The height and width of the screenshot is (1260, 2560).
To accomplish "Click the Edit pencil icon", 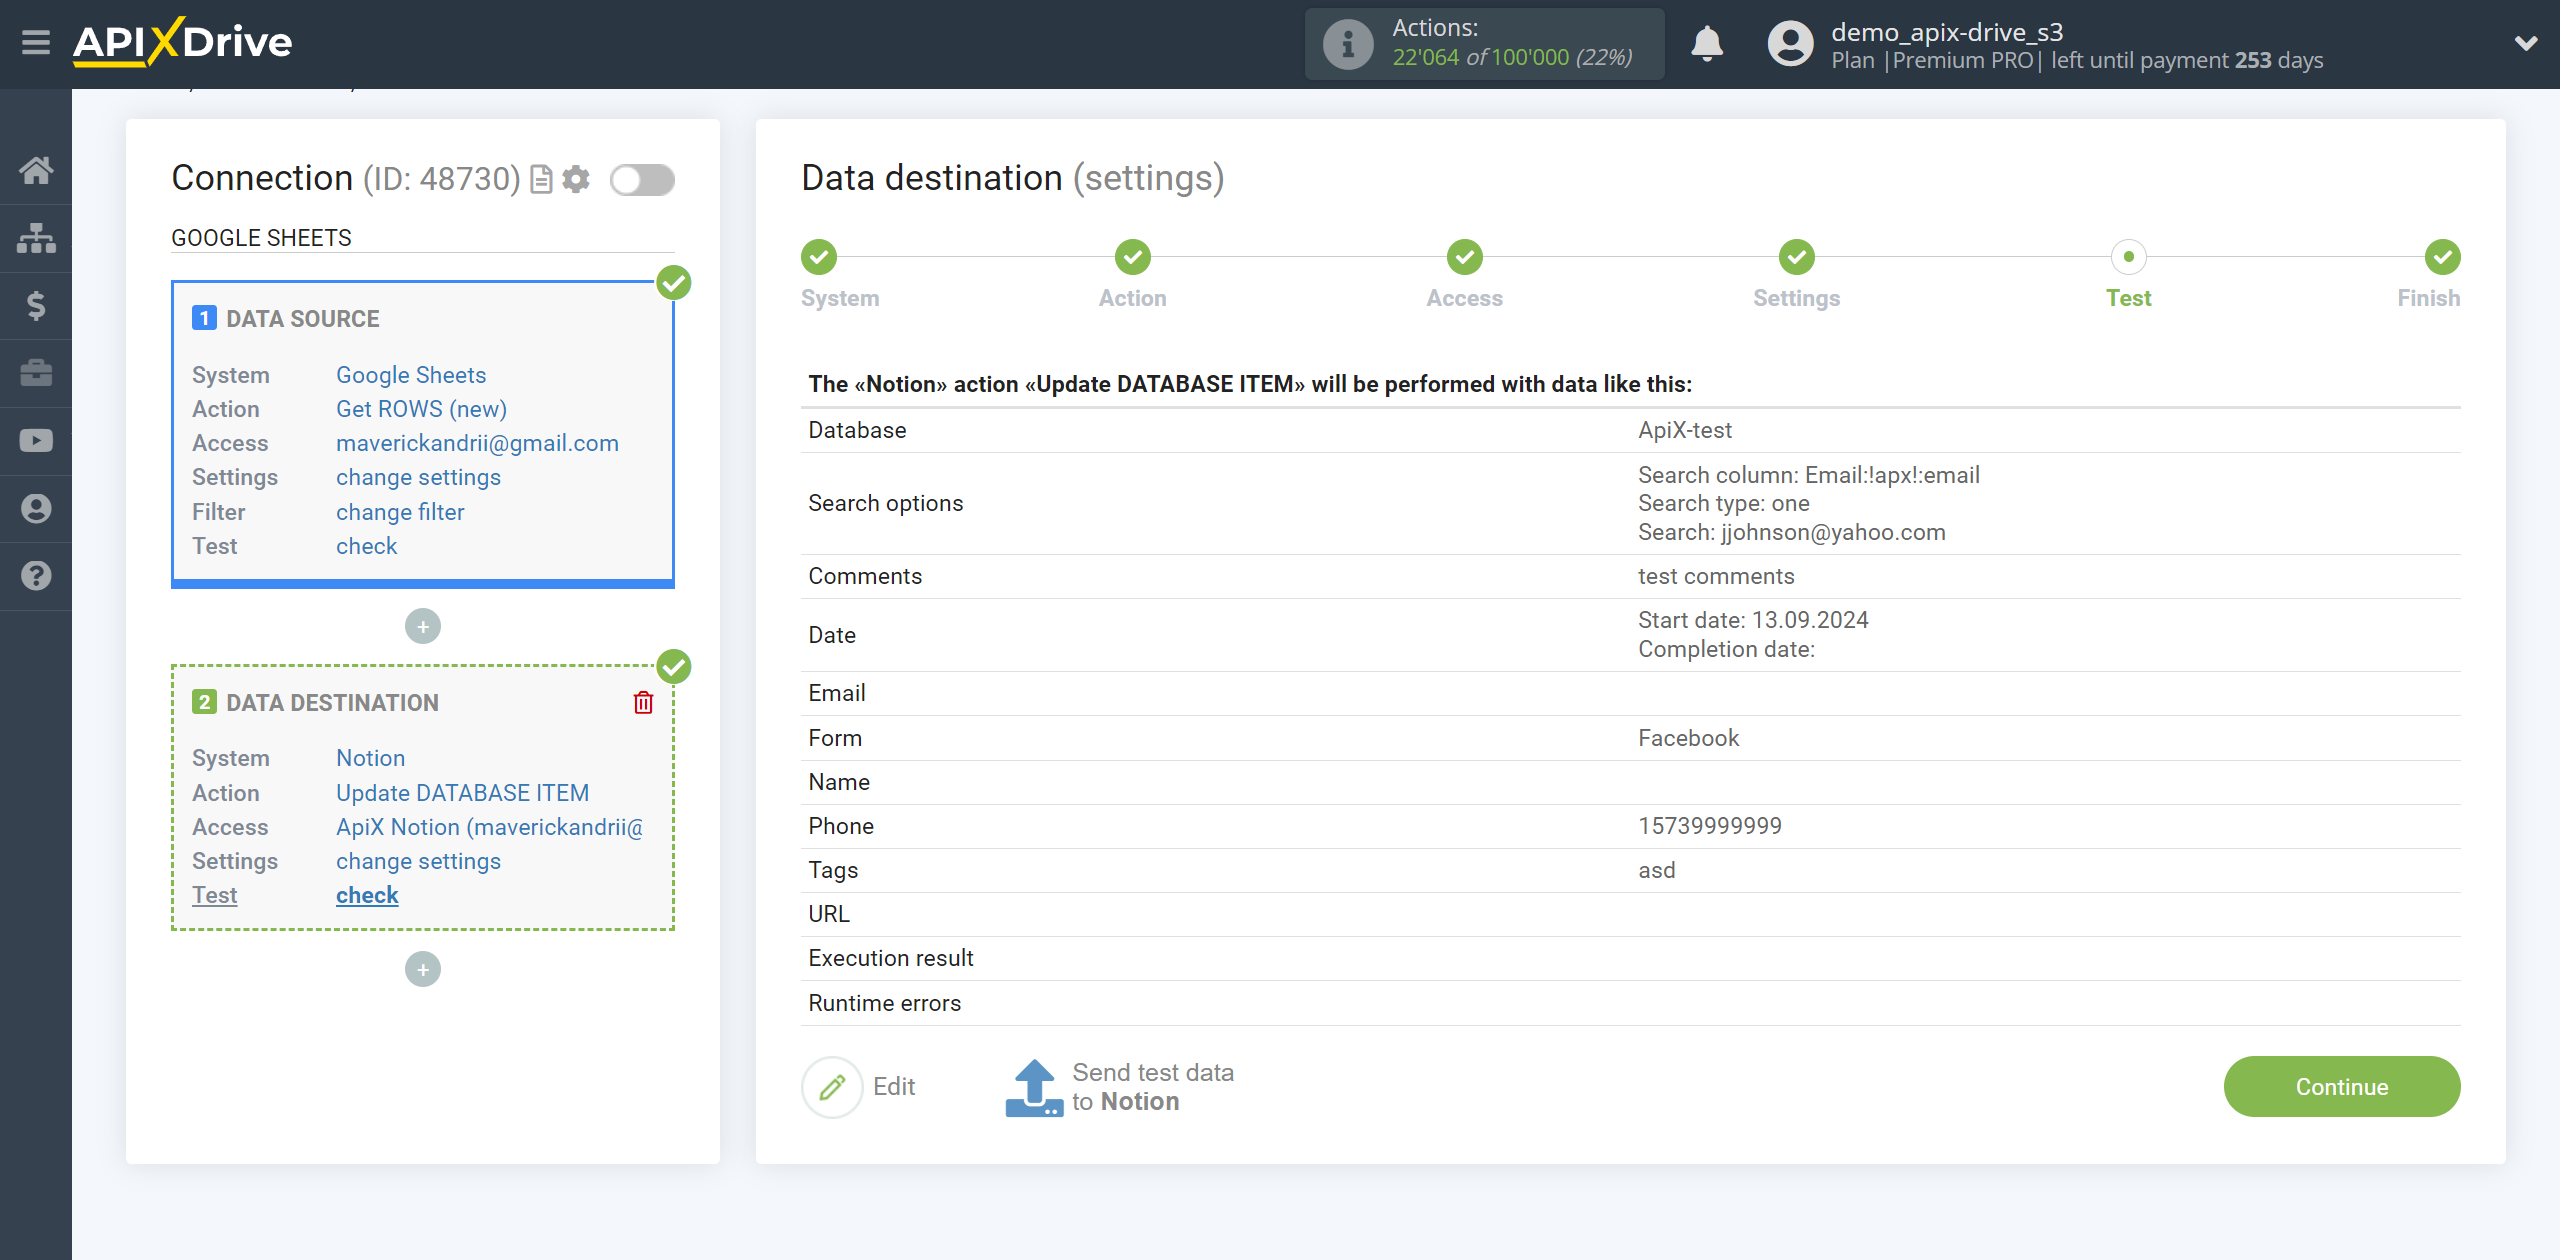I will coord(832,1087).
